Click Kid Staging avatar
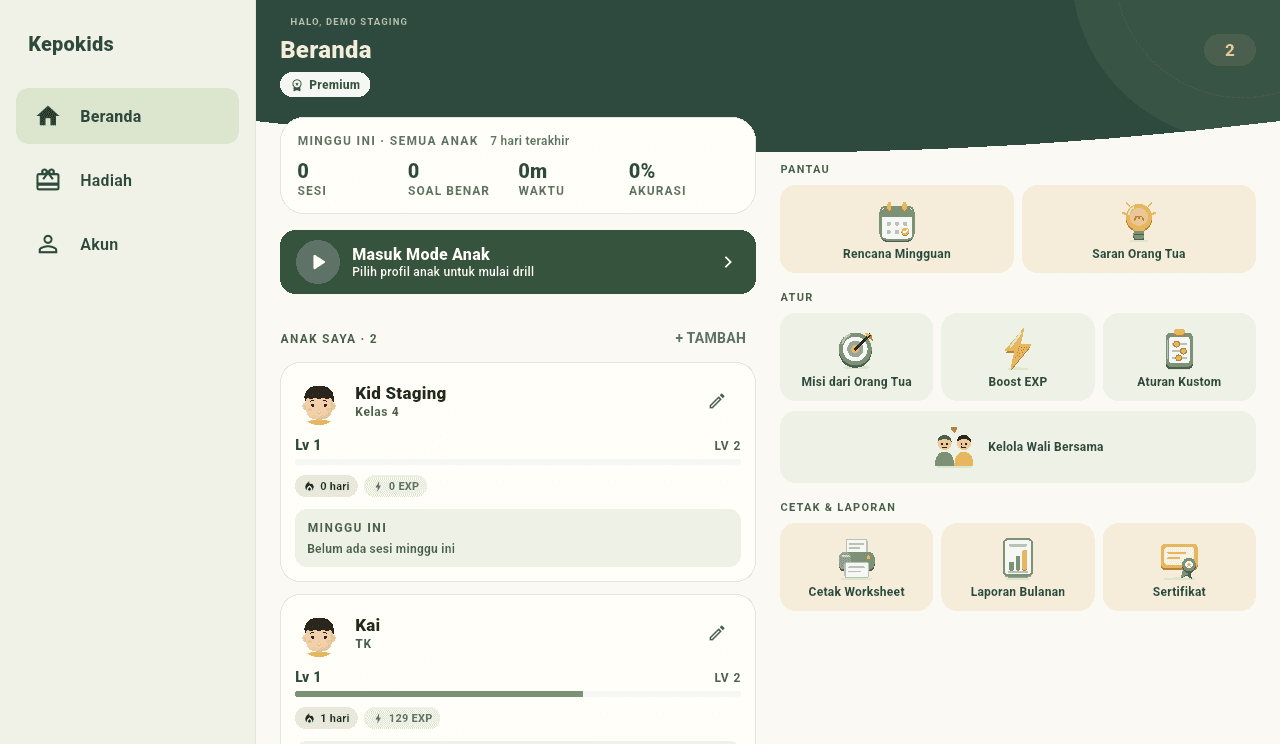The height and width of the screenshot is (744, 1280). tap(319, 405)
